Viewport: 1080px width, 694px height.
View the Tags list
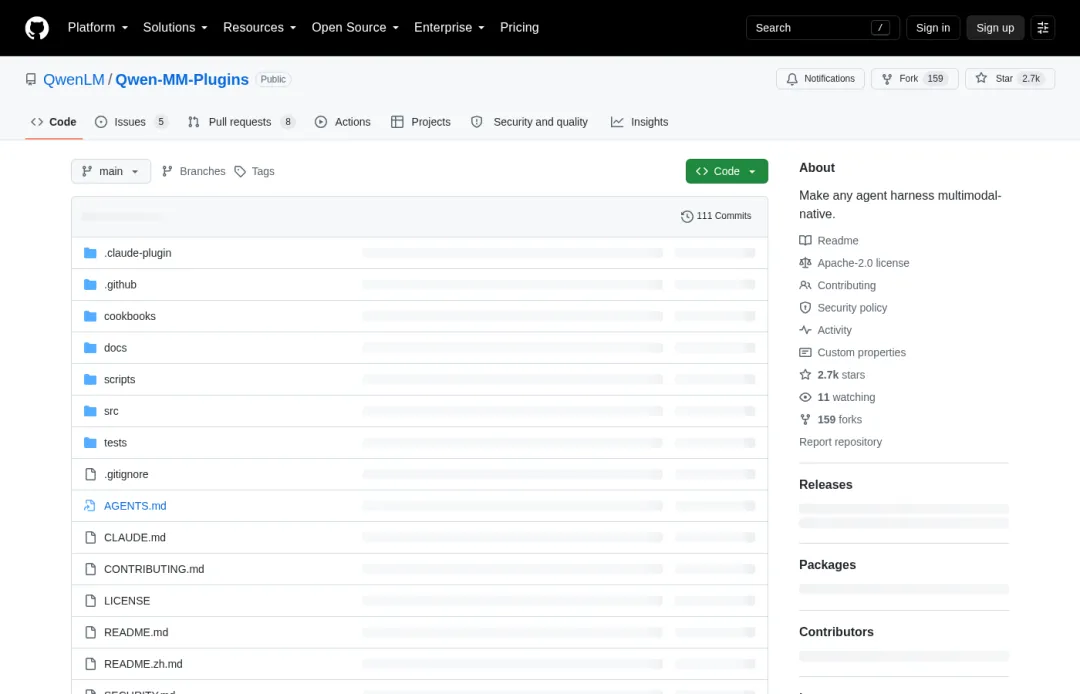click(254, 171)
